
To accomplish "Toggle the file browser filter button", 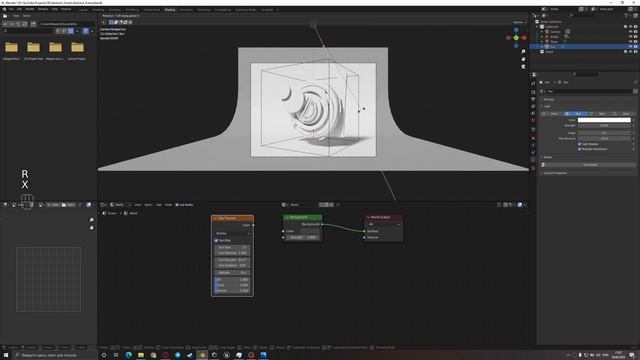I will click(86, 31).
